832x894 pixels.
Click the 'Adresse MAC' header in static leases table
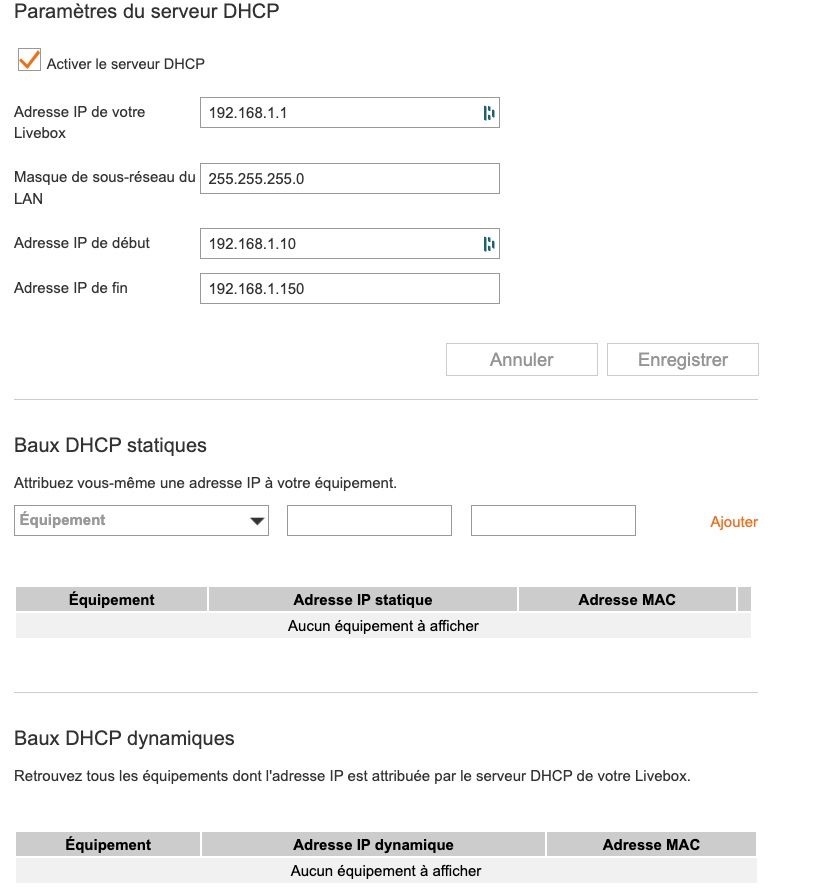tap(627, 599)
